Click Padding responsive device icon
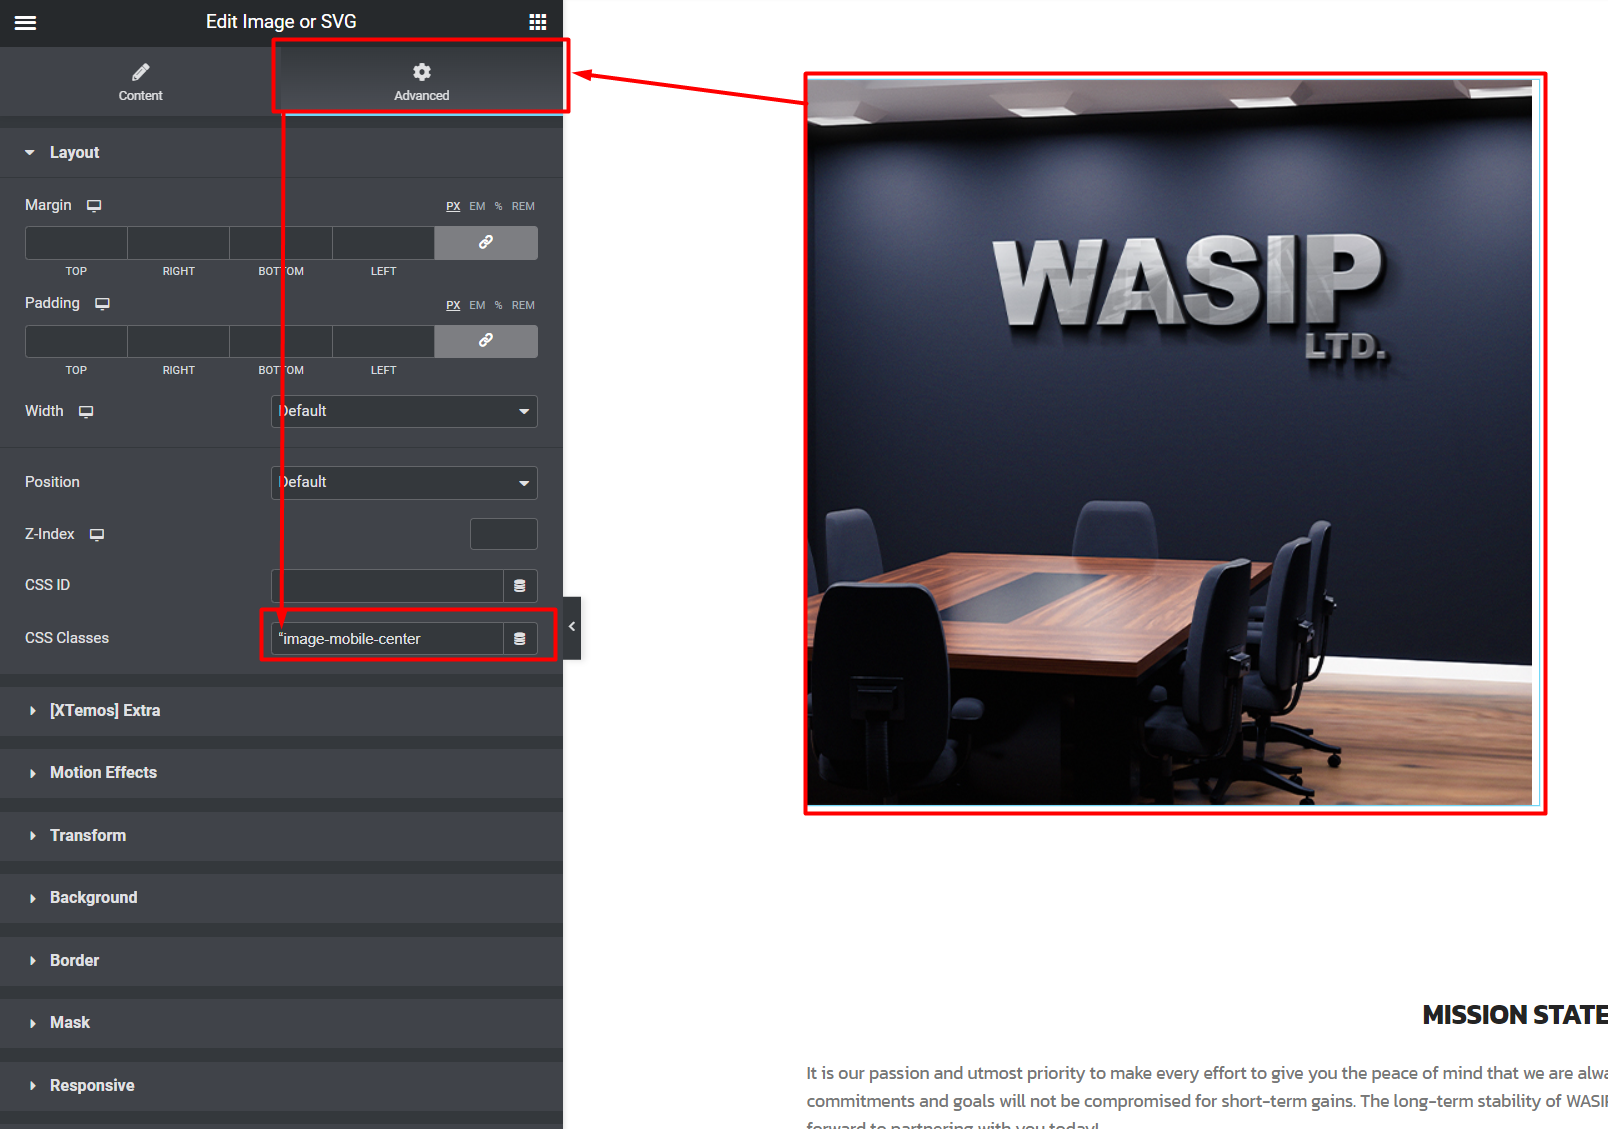This screenshot has height=1129, width=1608. coord(102,303)
